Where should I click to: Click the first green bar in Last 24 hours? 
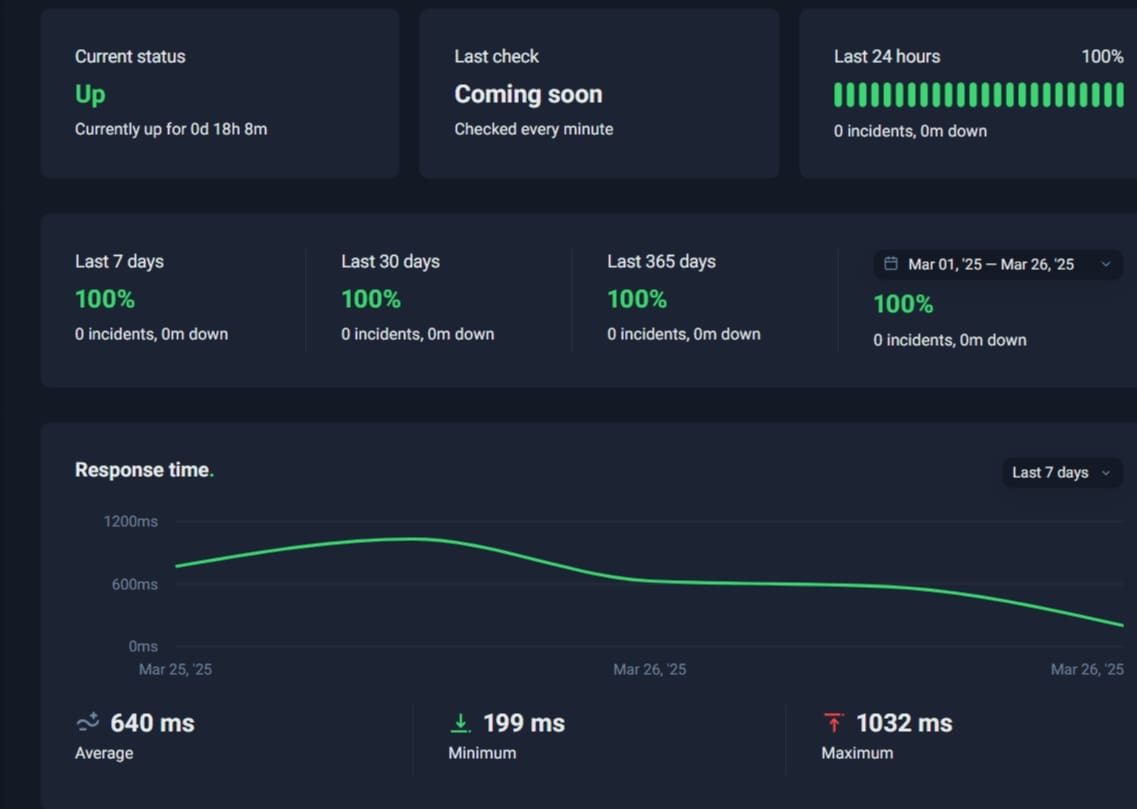[x=839, y=95]
